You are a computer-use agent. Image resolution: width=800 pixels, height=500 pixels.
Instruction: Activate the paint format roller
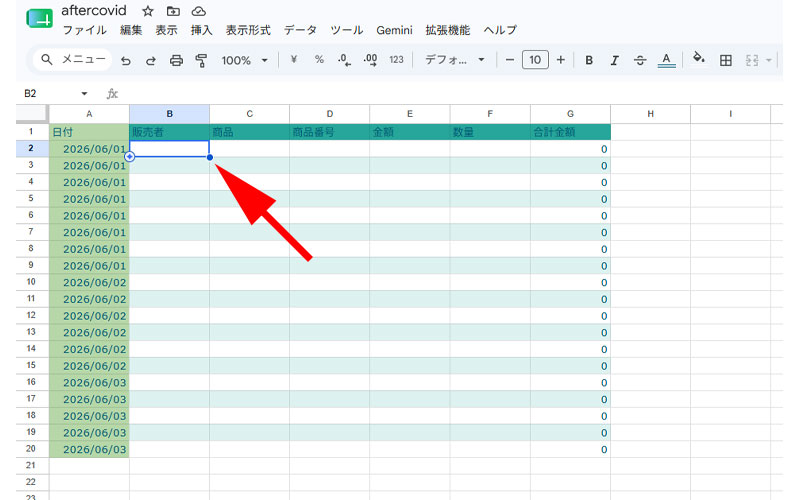point(201,61)
